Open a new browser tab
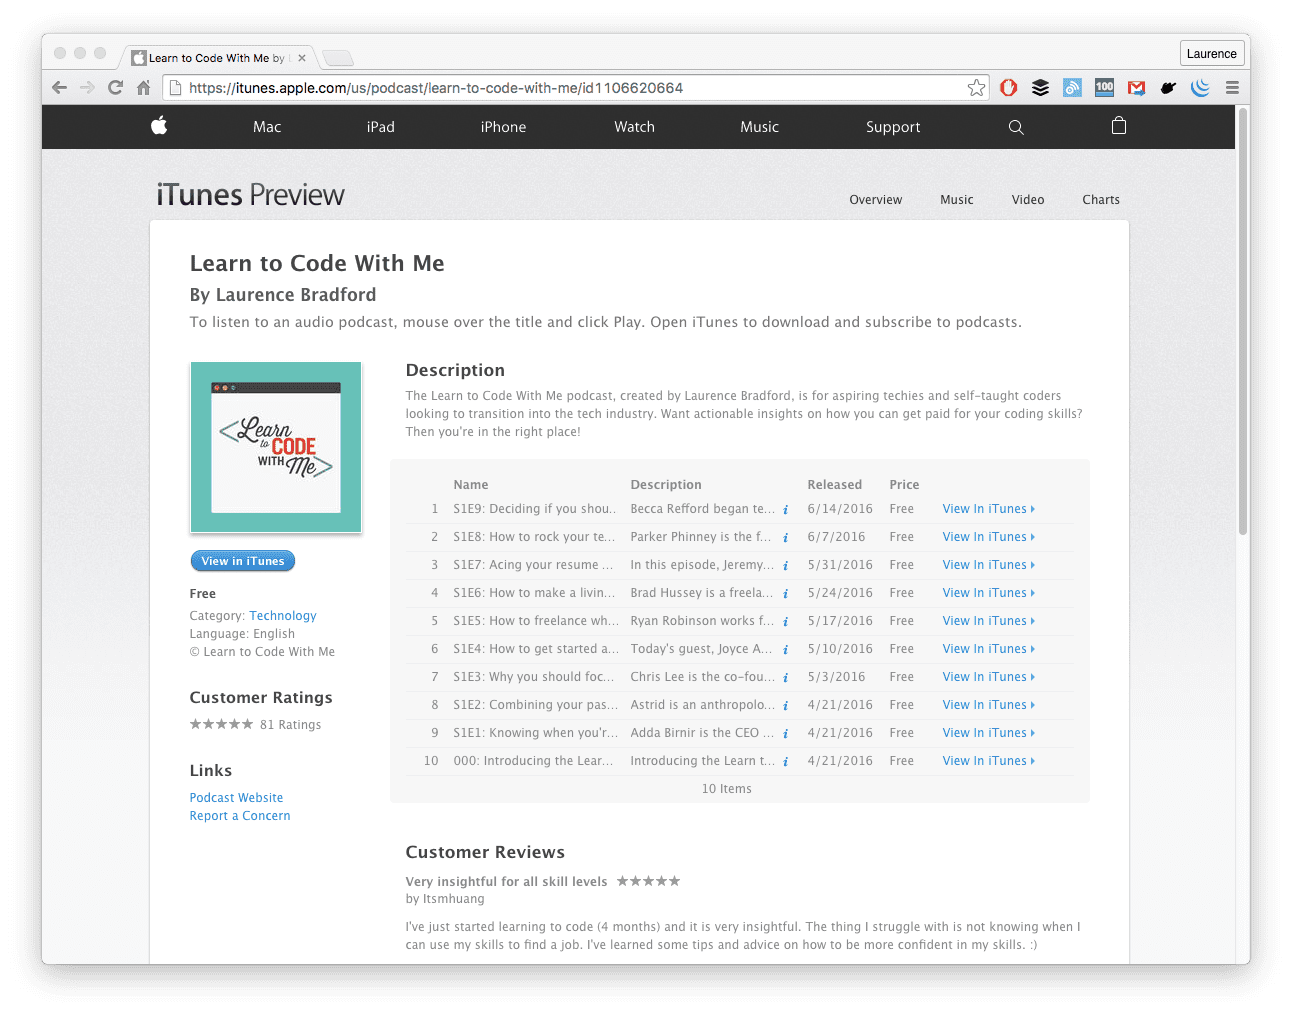The width and height of the screenshot is (1292, 1014). (338, 58)
